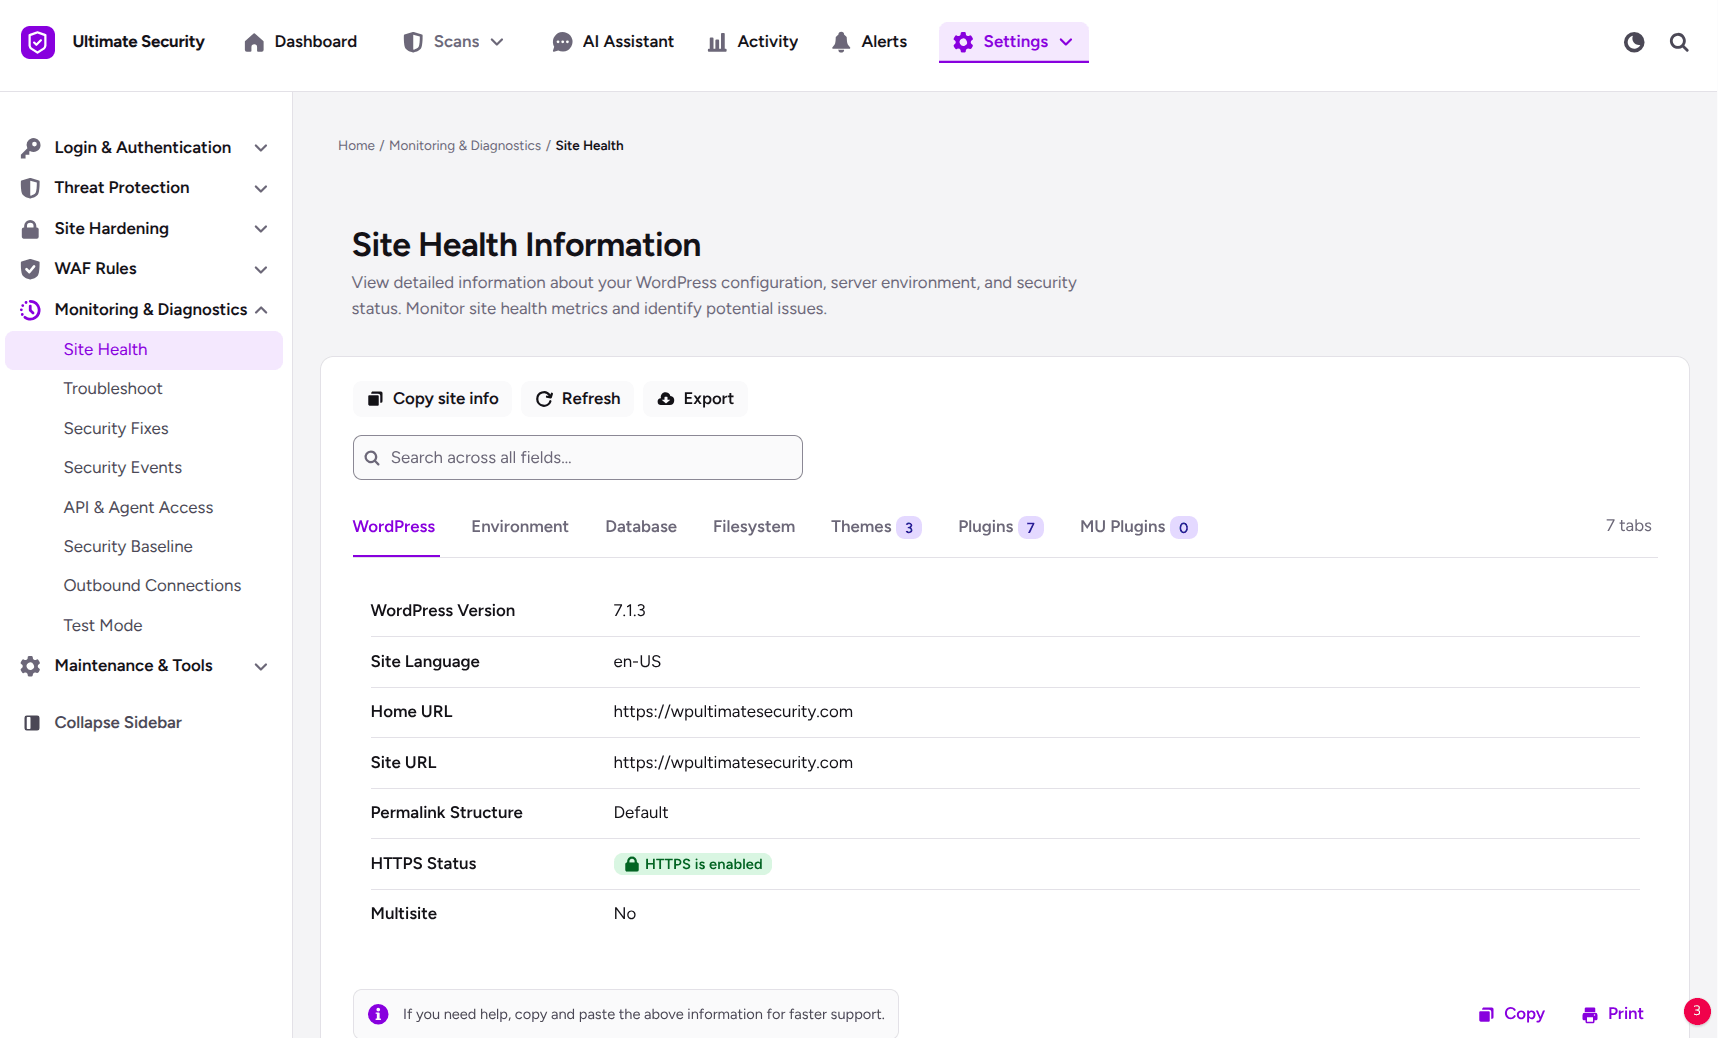Switch to the Filesystem tab
1718x1038 pixels.
(754, 527)
